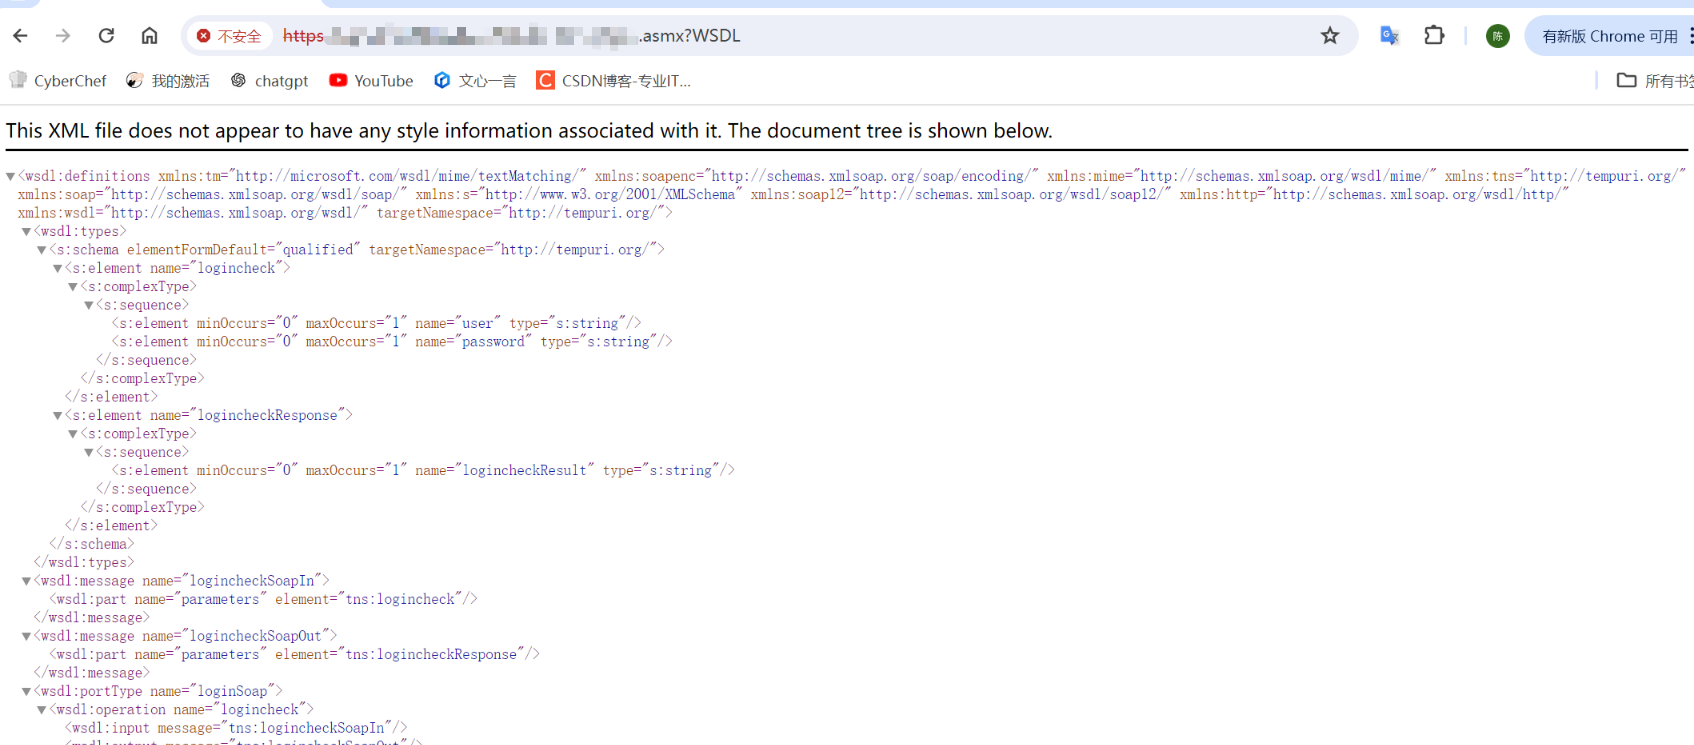This screenshot has height=745, width=1694.
Task: Collapse the logincheck element node
Action: click(57, 269)
